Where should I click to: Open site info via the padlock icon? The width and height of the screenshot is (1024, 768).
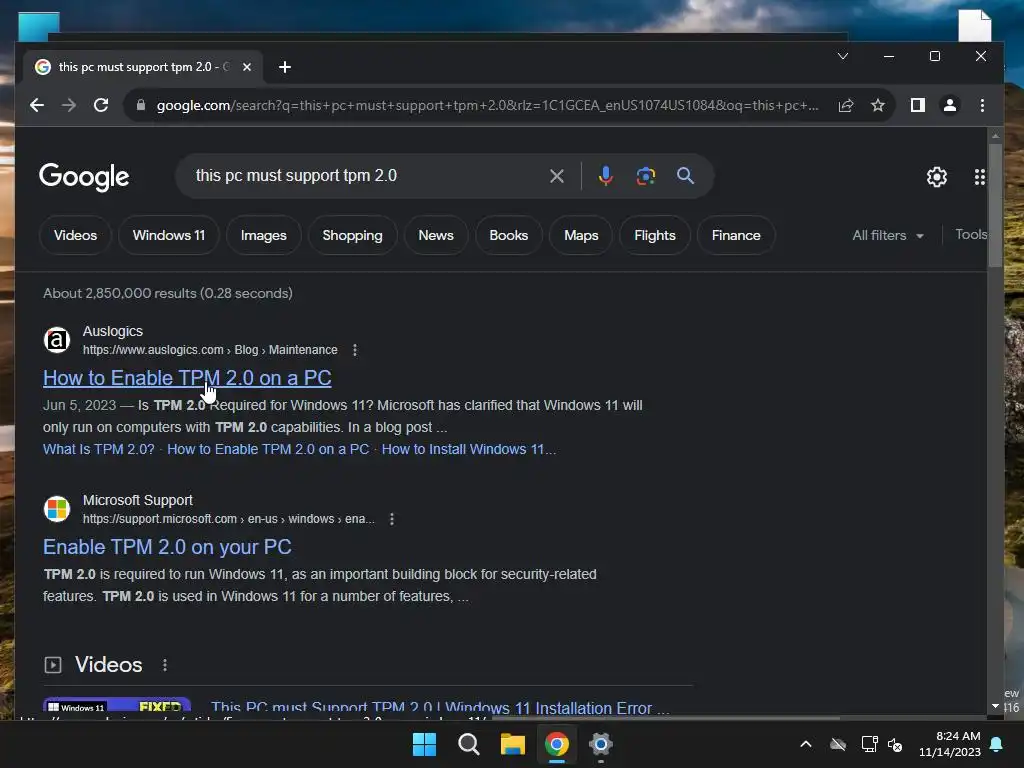(140, 105)
